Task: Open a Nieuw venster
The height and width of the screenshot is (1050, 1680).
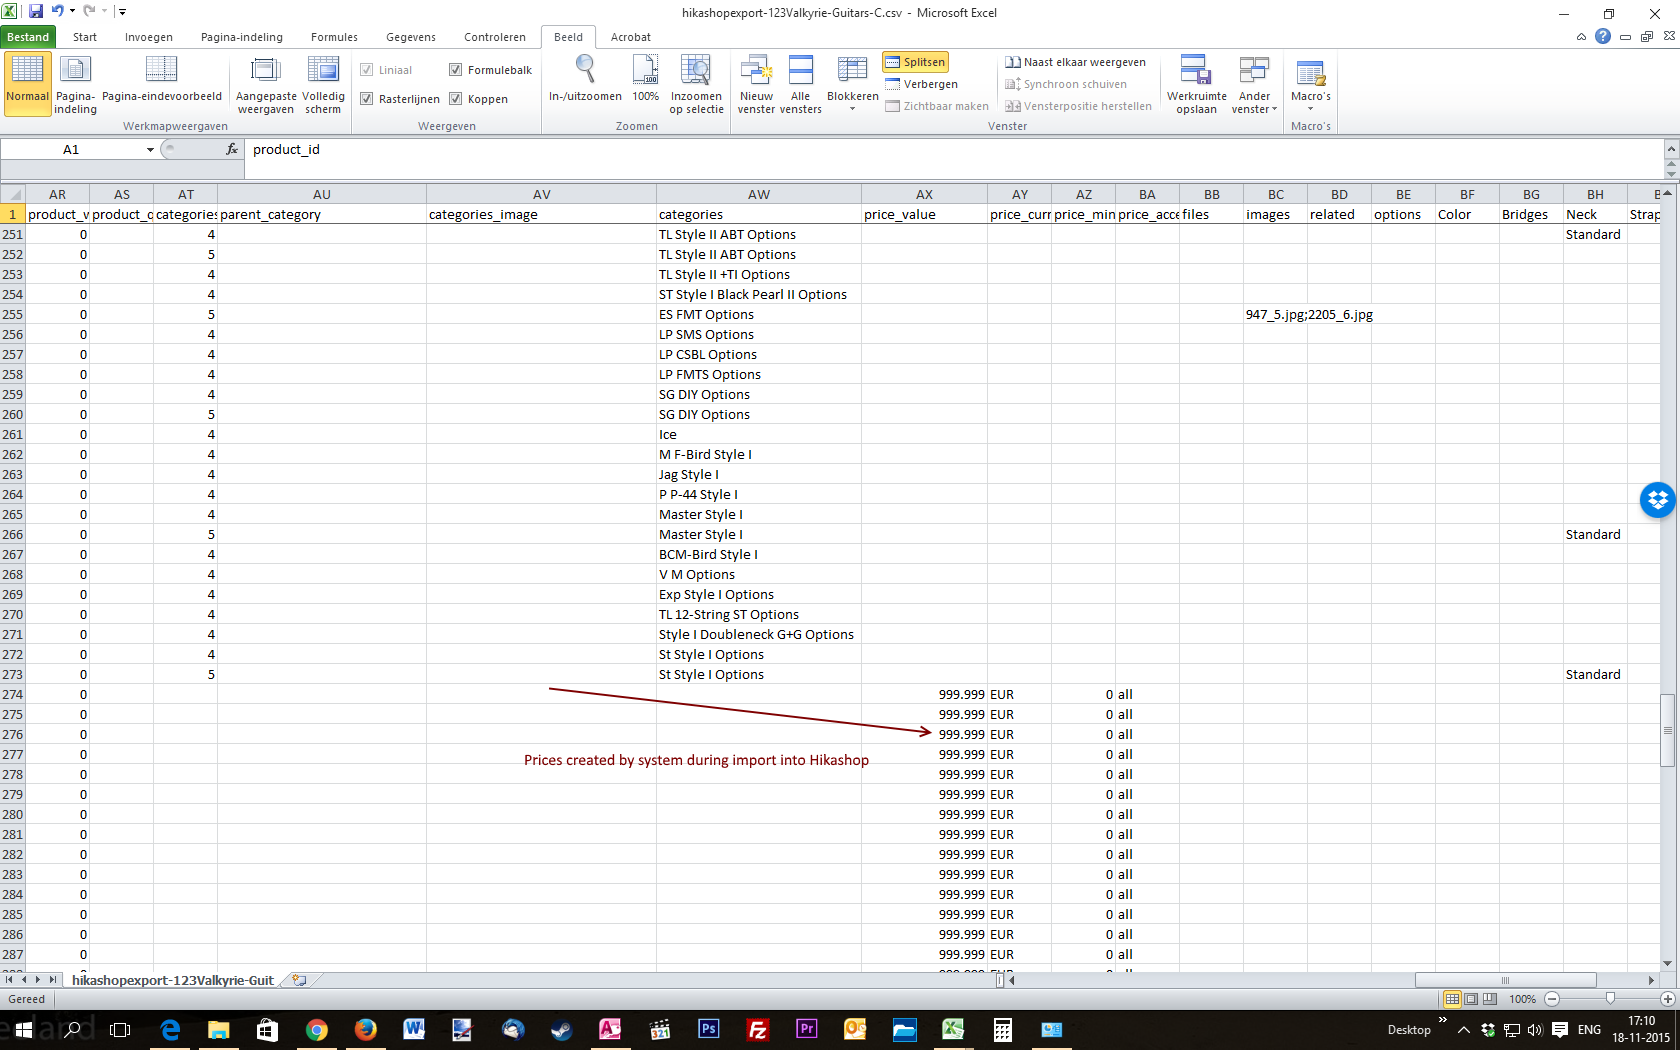Action: pyautogui.click(x=756, y=70)
